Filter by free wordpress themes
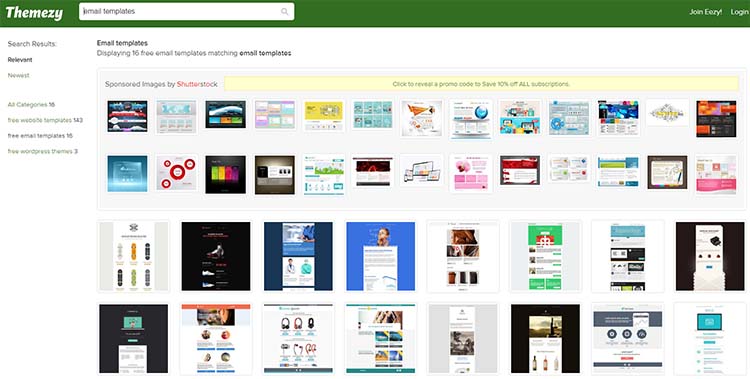The image size is (750, 379). click(43, 151)
